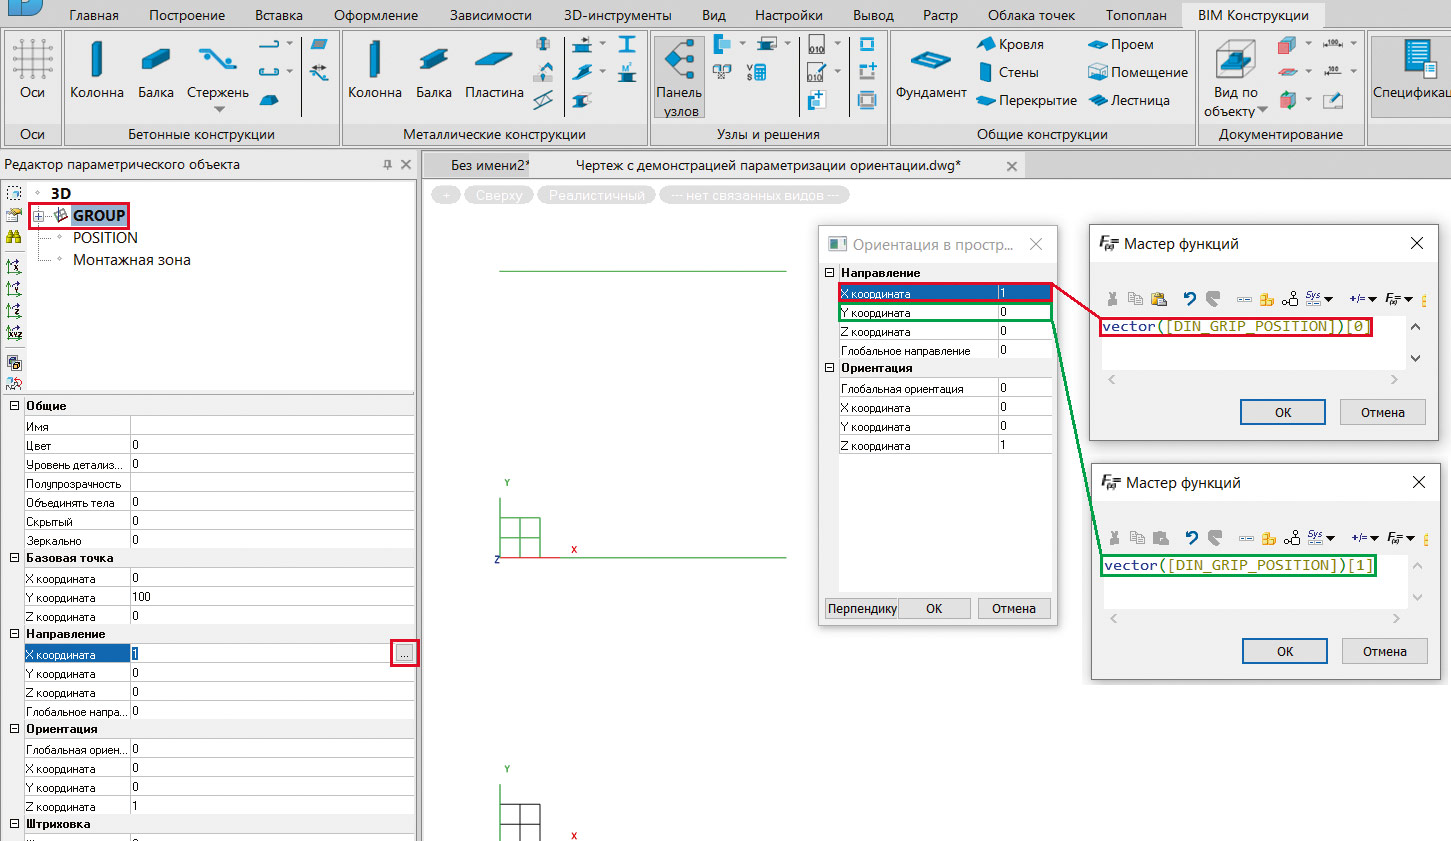Click the … button beside Направление X координата
Viewport: 1451px width, 841px height.
404,653
